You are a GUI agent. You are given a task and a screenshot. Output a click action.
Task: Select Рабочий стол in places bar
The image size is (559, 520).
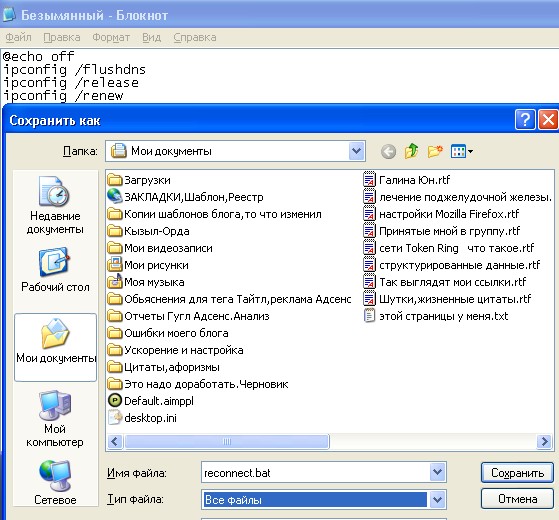[x=55, y=269]
